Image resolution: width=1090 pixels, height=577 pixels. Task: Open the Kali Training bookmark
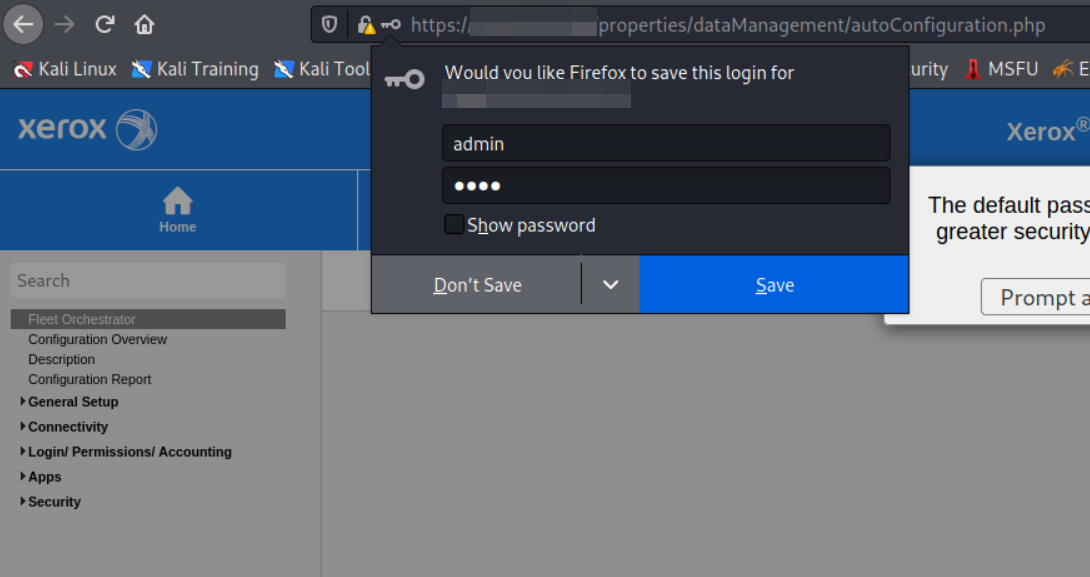click(195, 70)
